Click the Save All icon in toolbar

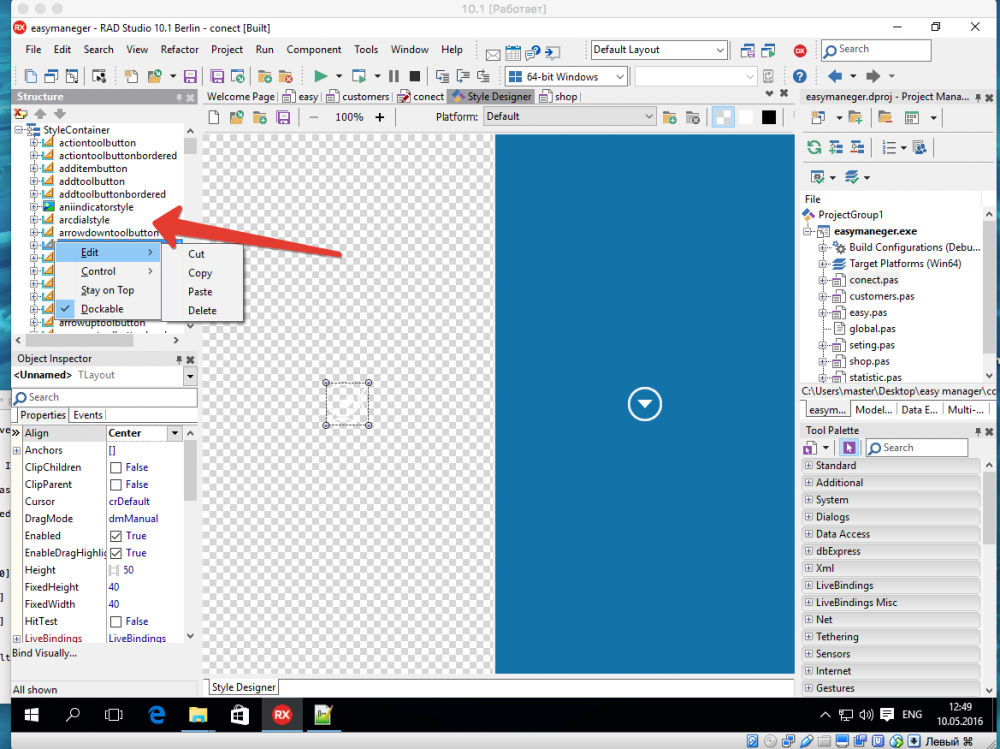[x=217, y=77]
